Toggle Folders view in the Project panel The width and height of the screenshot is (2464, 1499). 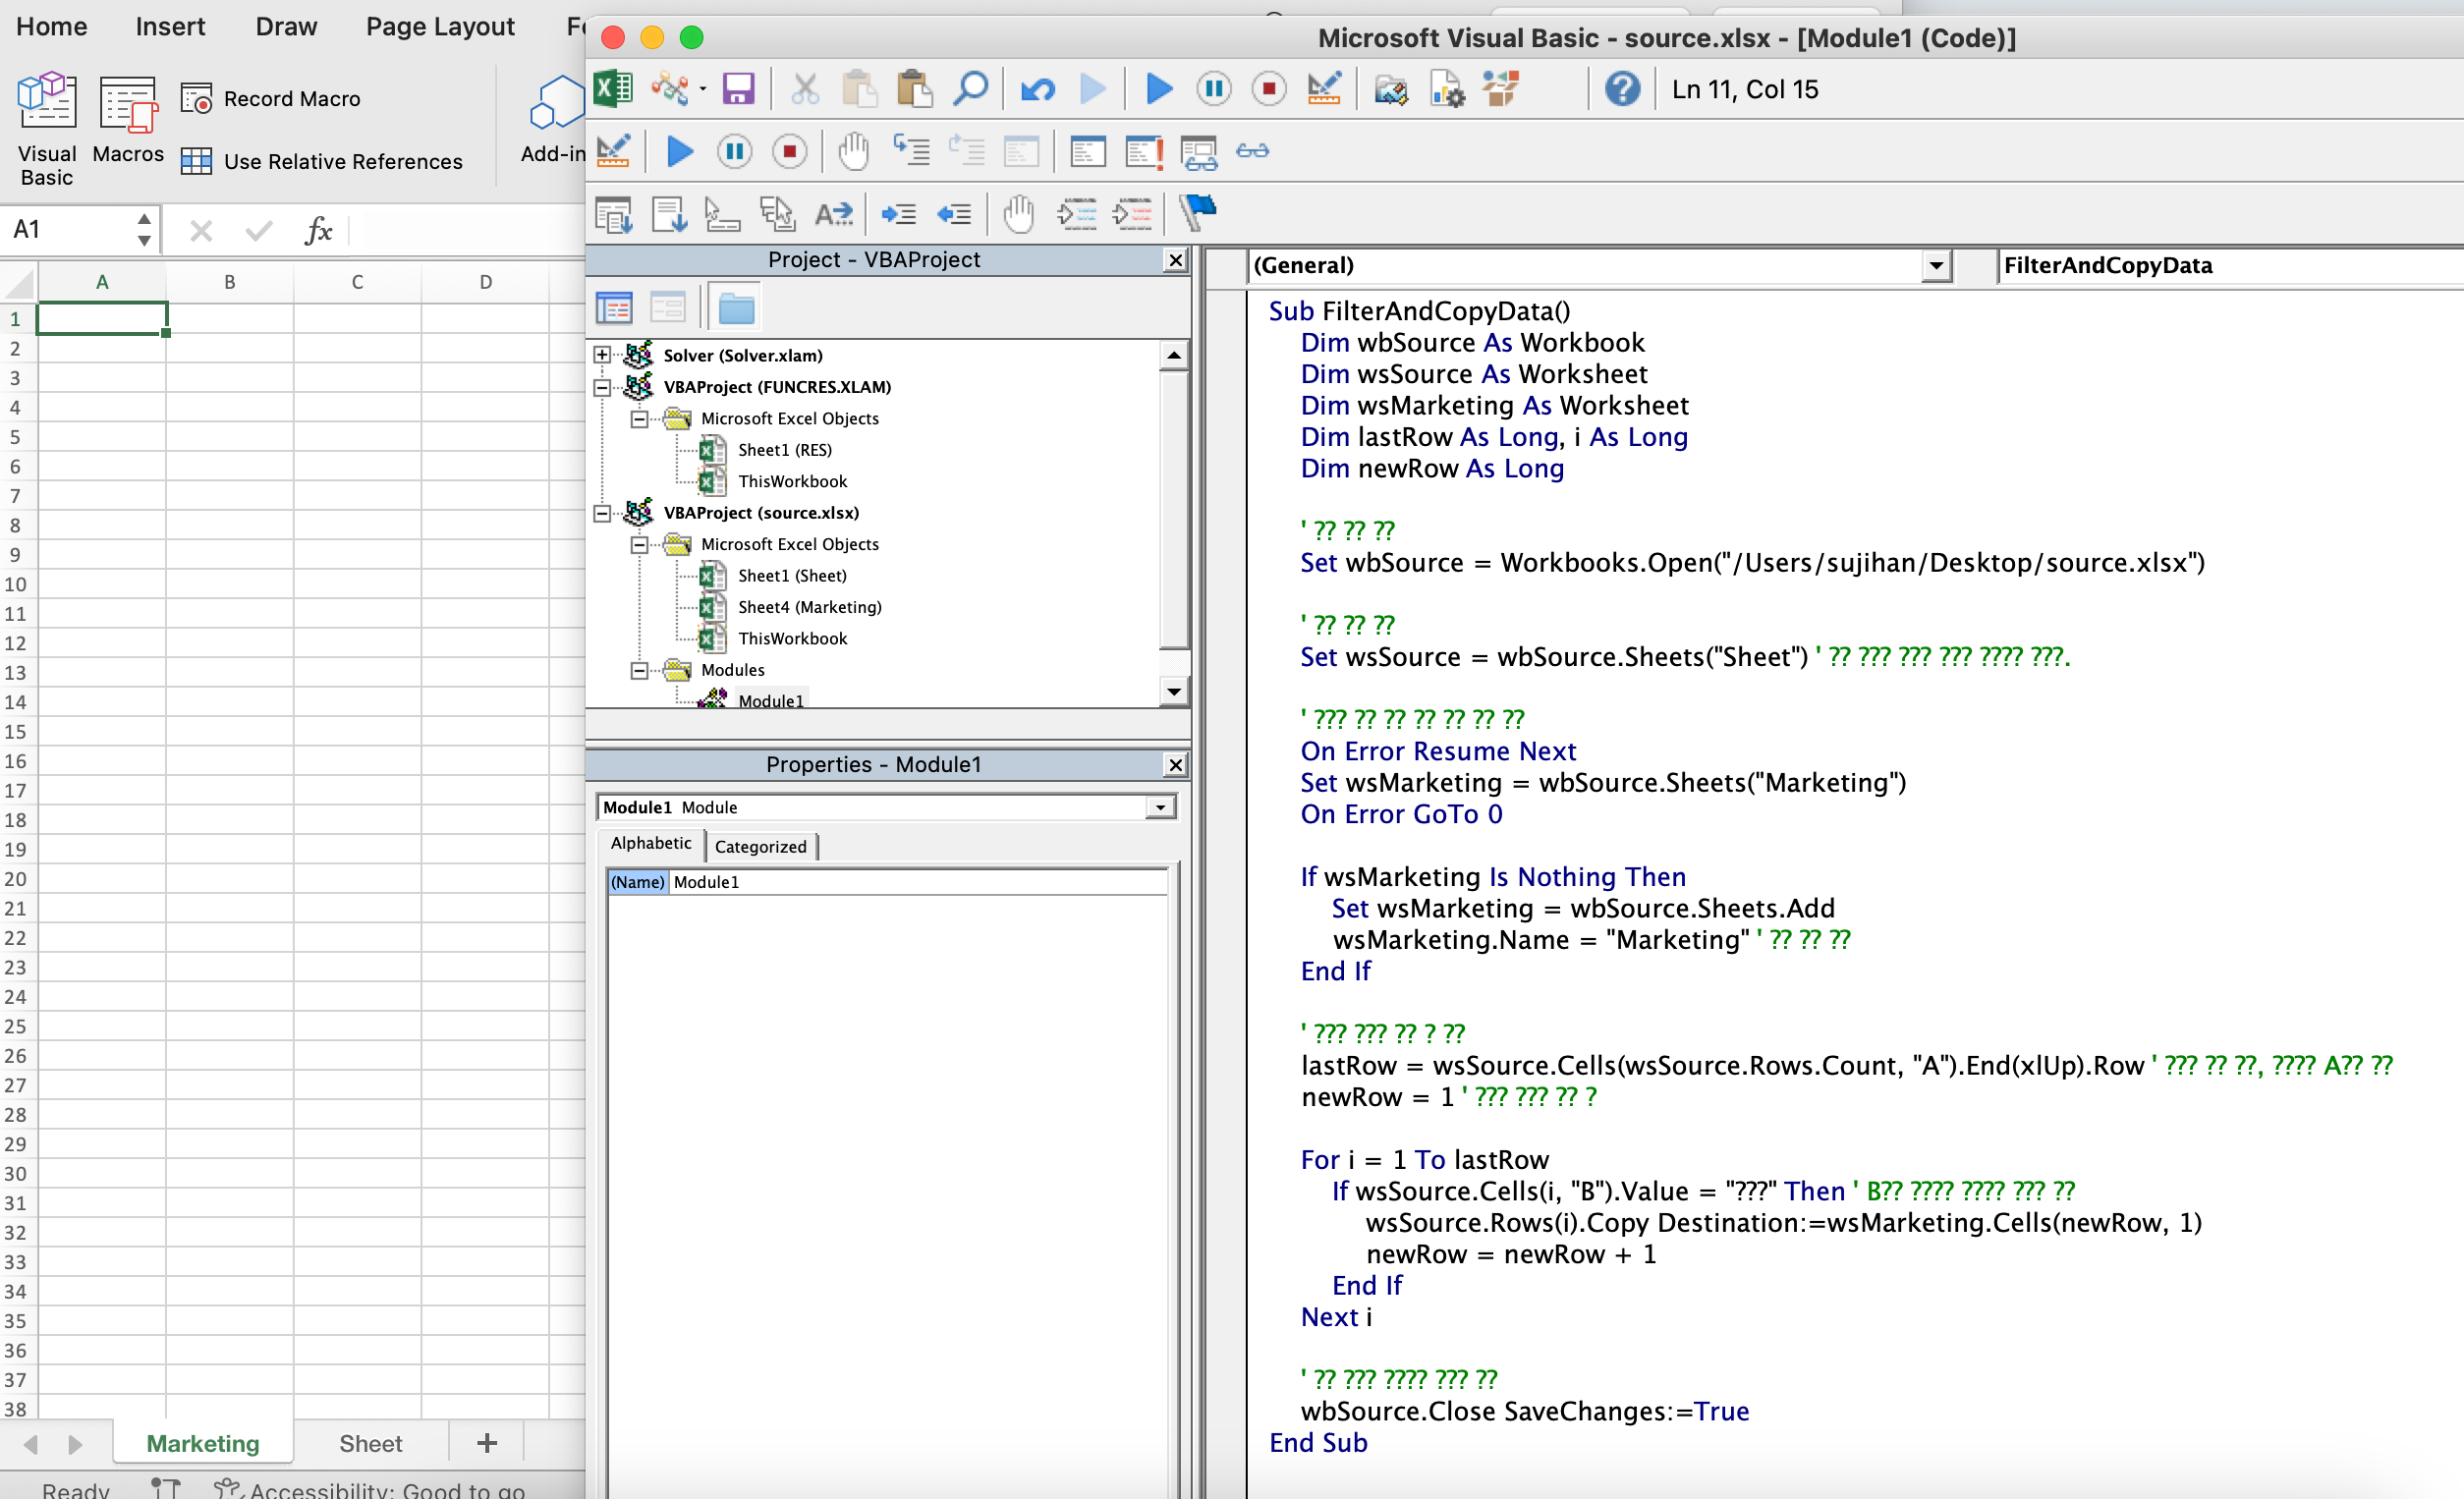736,307
